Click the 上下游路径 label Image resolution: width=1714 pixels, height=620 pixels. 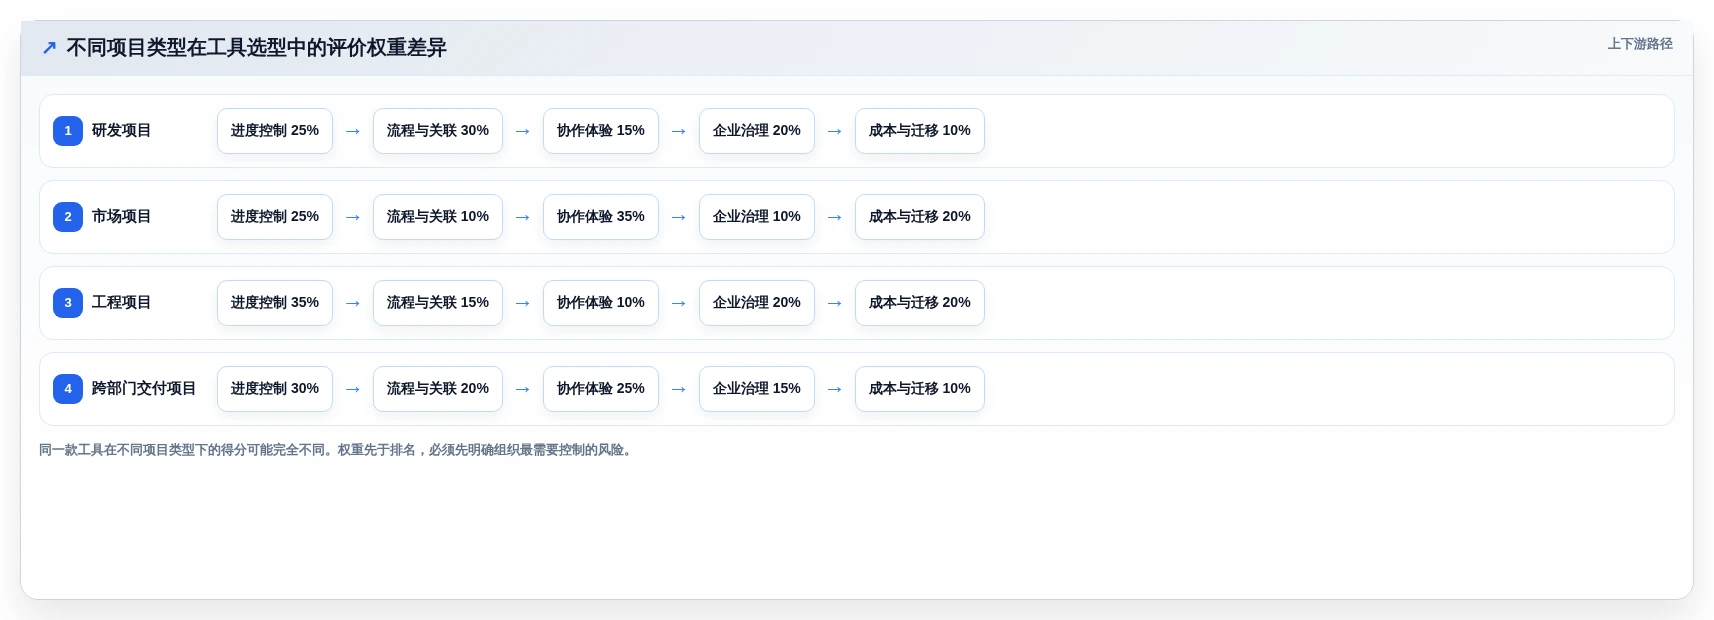point(1640,44)
